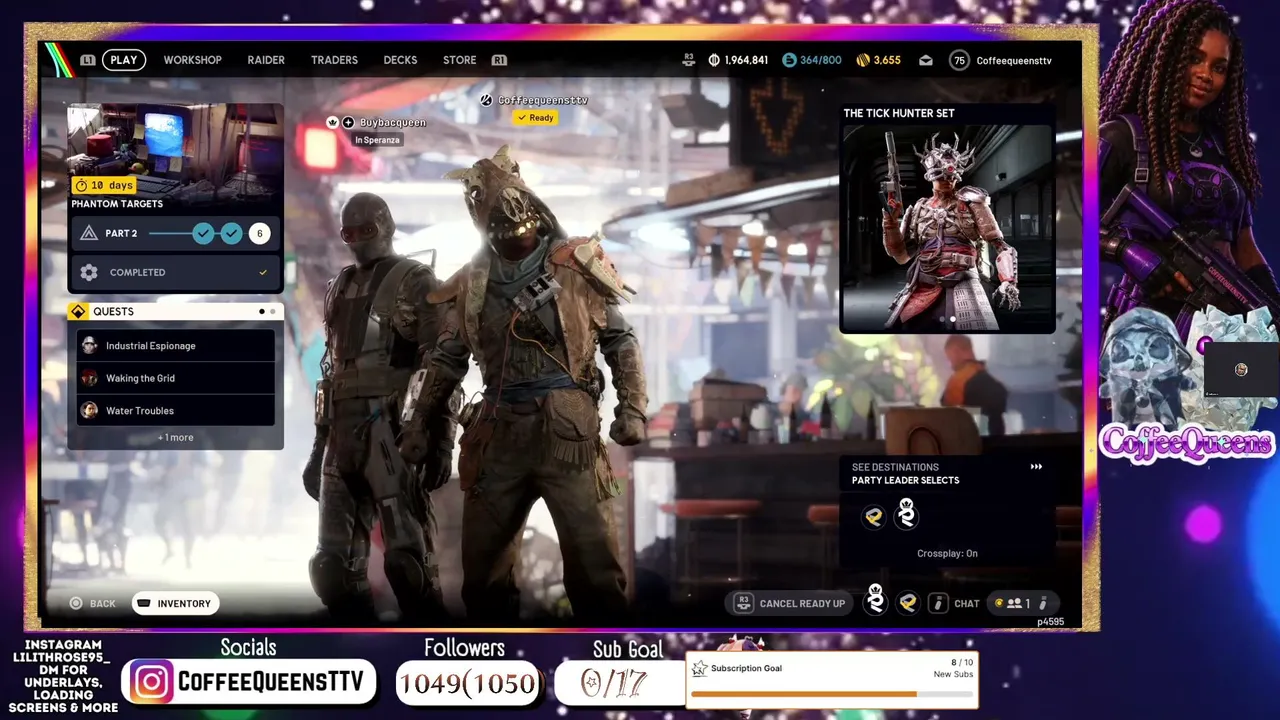Open CHAT from the bottom bar
The image size is (1280, 720).
coord(967,603)
